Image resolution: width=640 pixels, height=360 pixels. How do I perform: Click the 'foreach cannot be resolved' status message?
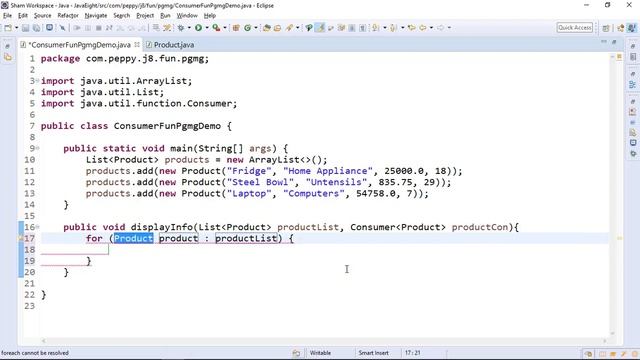tap(35, 353)
